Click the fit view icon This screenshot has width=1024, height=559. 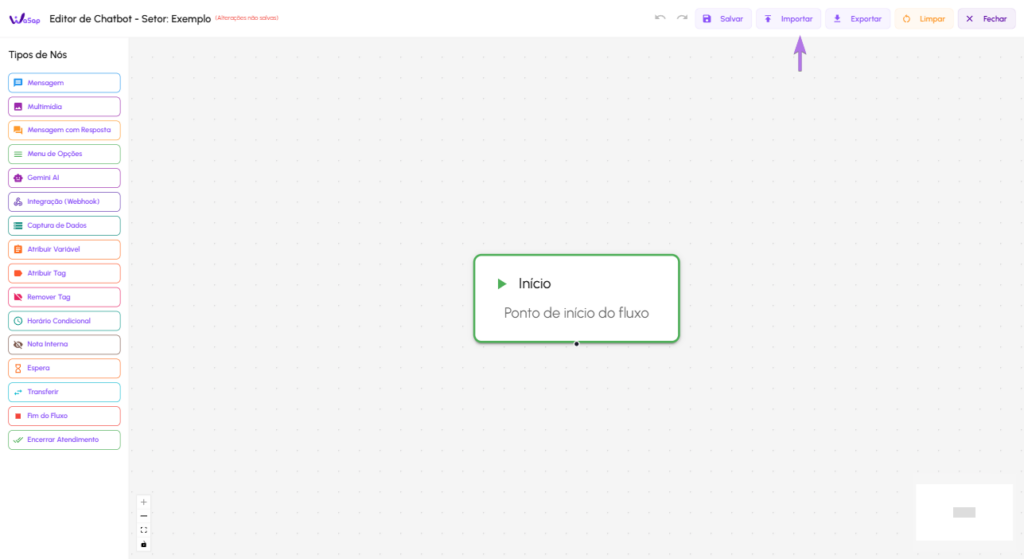coord(144,530)
